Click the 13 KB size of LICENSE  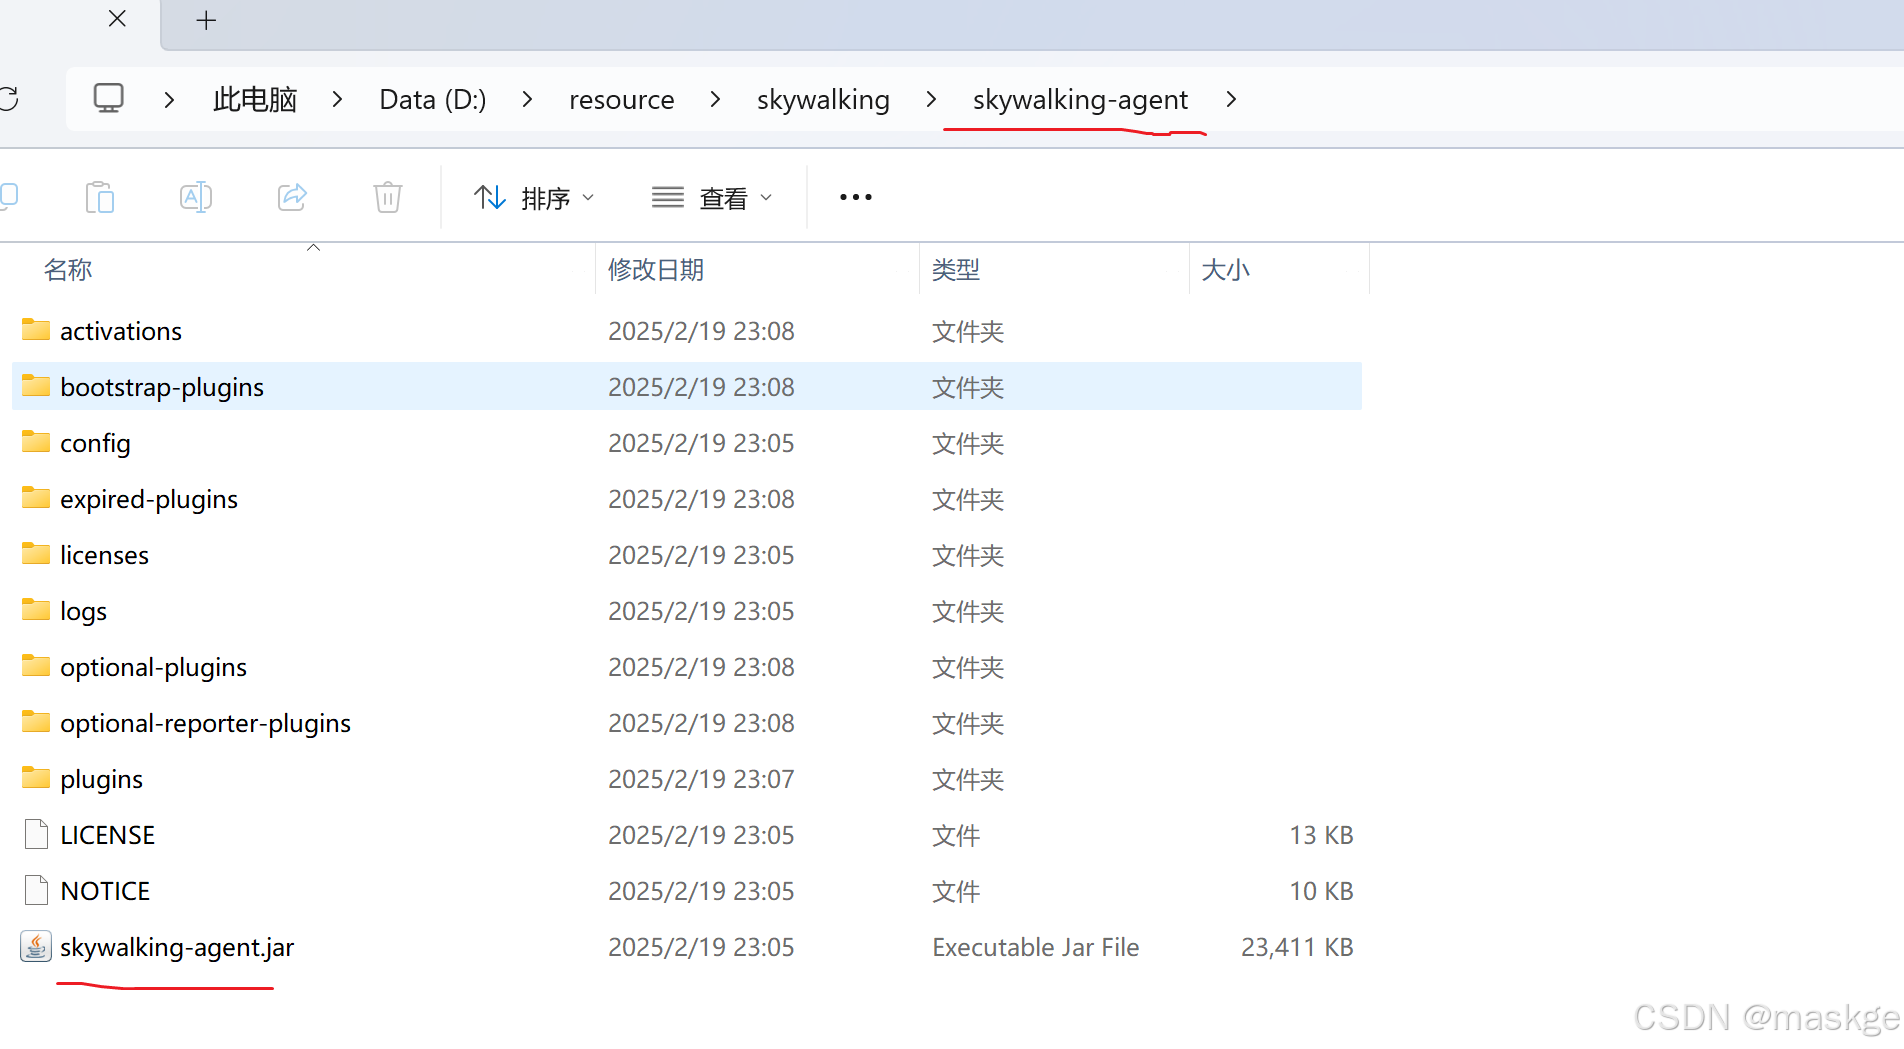pyautogui.click(x=1321, y=835)
